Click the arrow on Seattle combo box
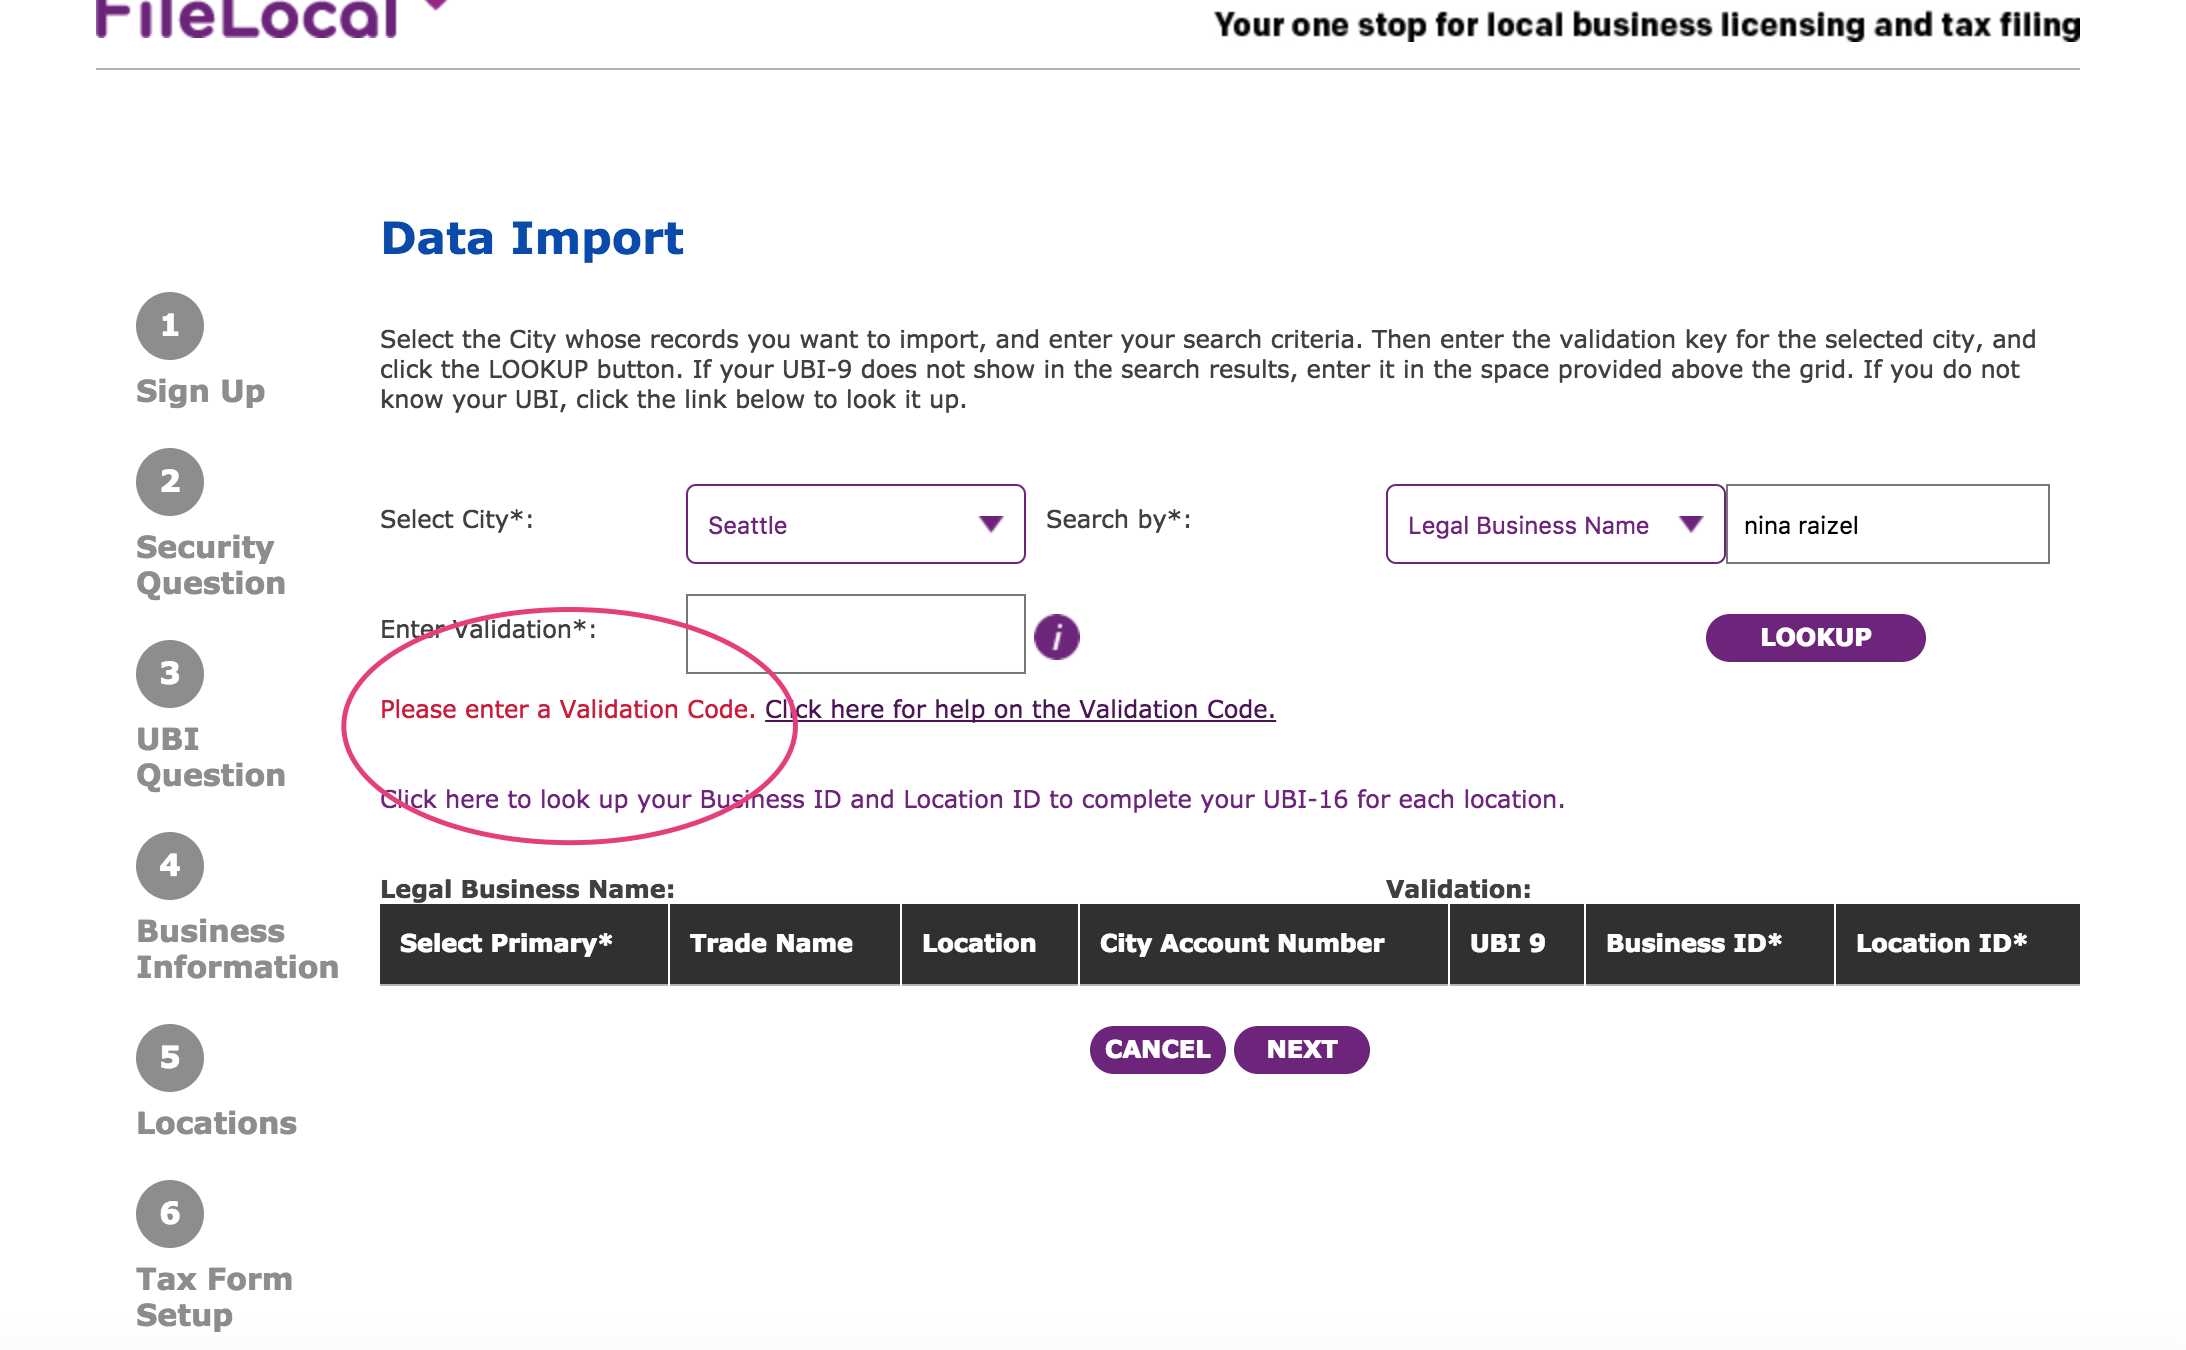2186x1350 pixels. (x=990, y=525)
